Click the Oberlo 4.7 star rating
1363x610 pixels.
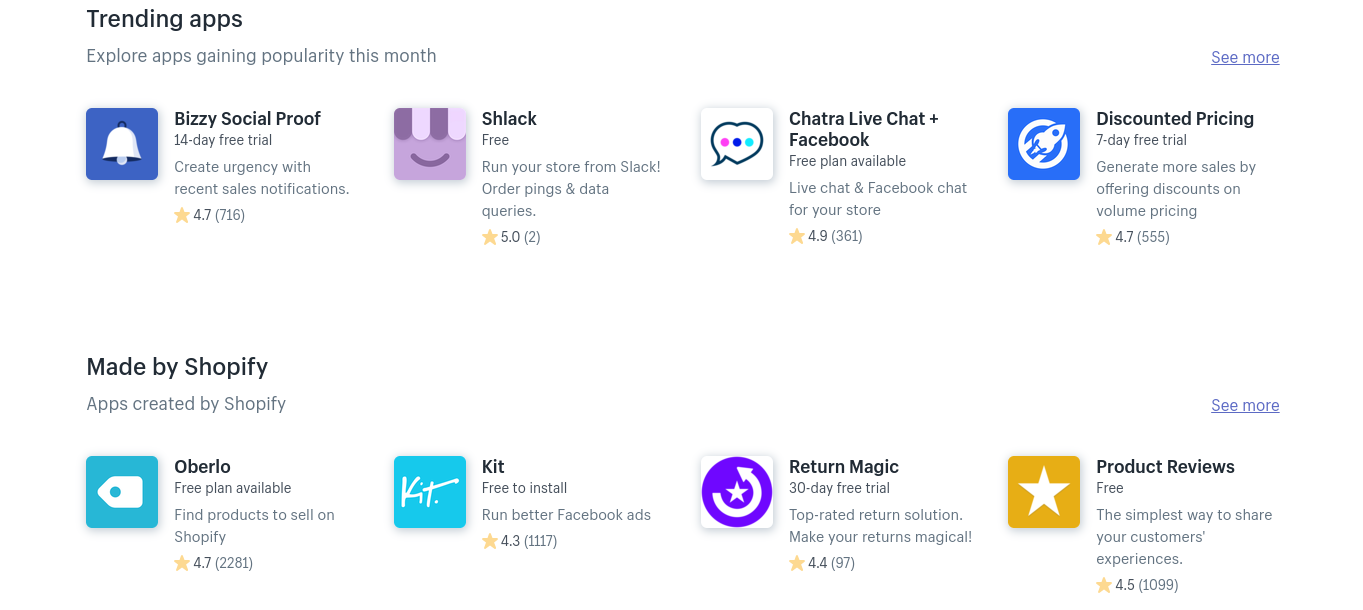[x=213, y=563]
